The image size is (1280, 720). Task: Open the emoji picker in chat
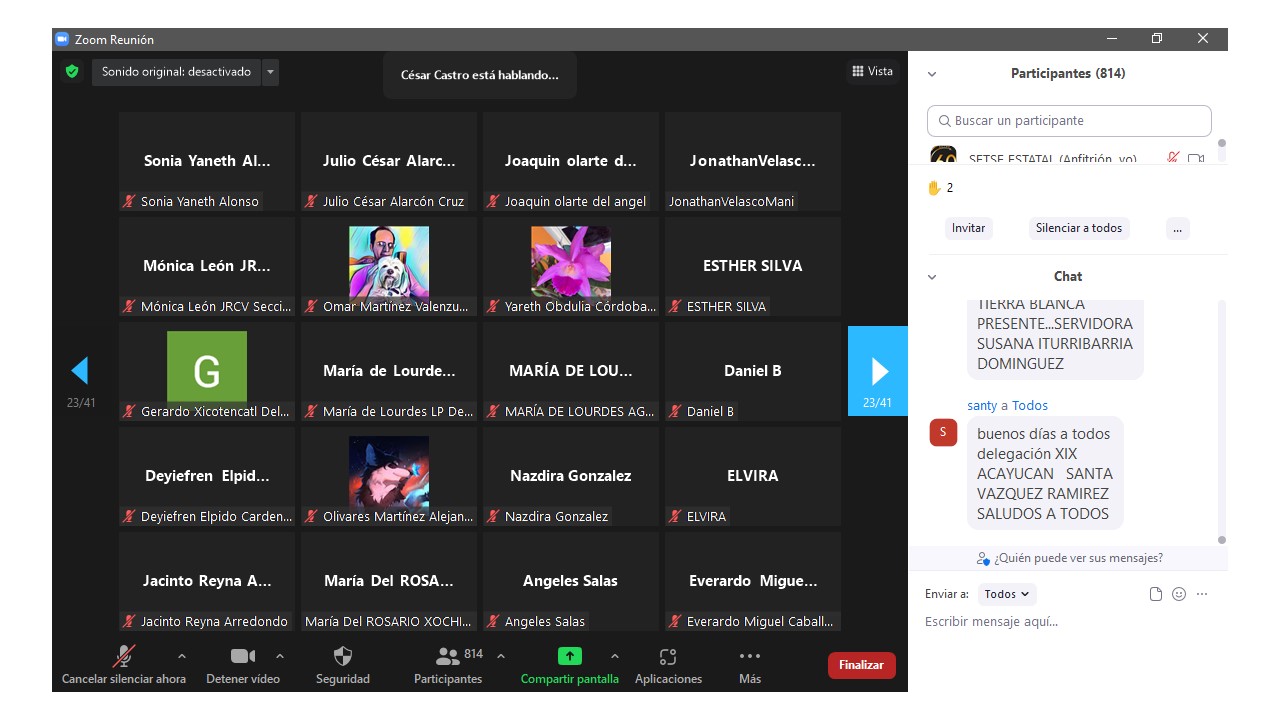tap(1179, 594)
